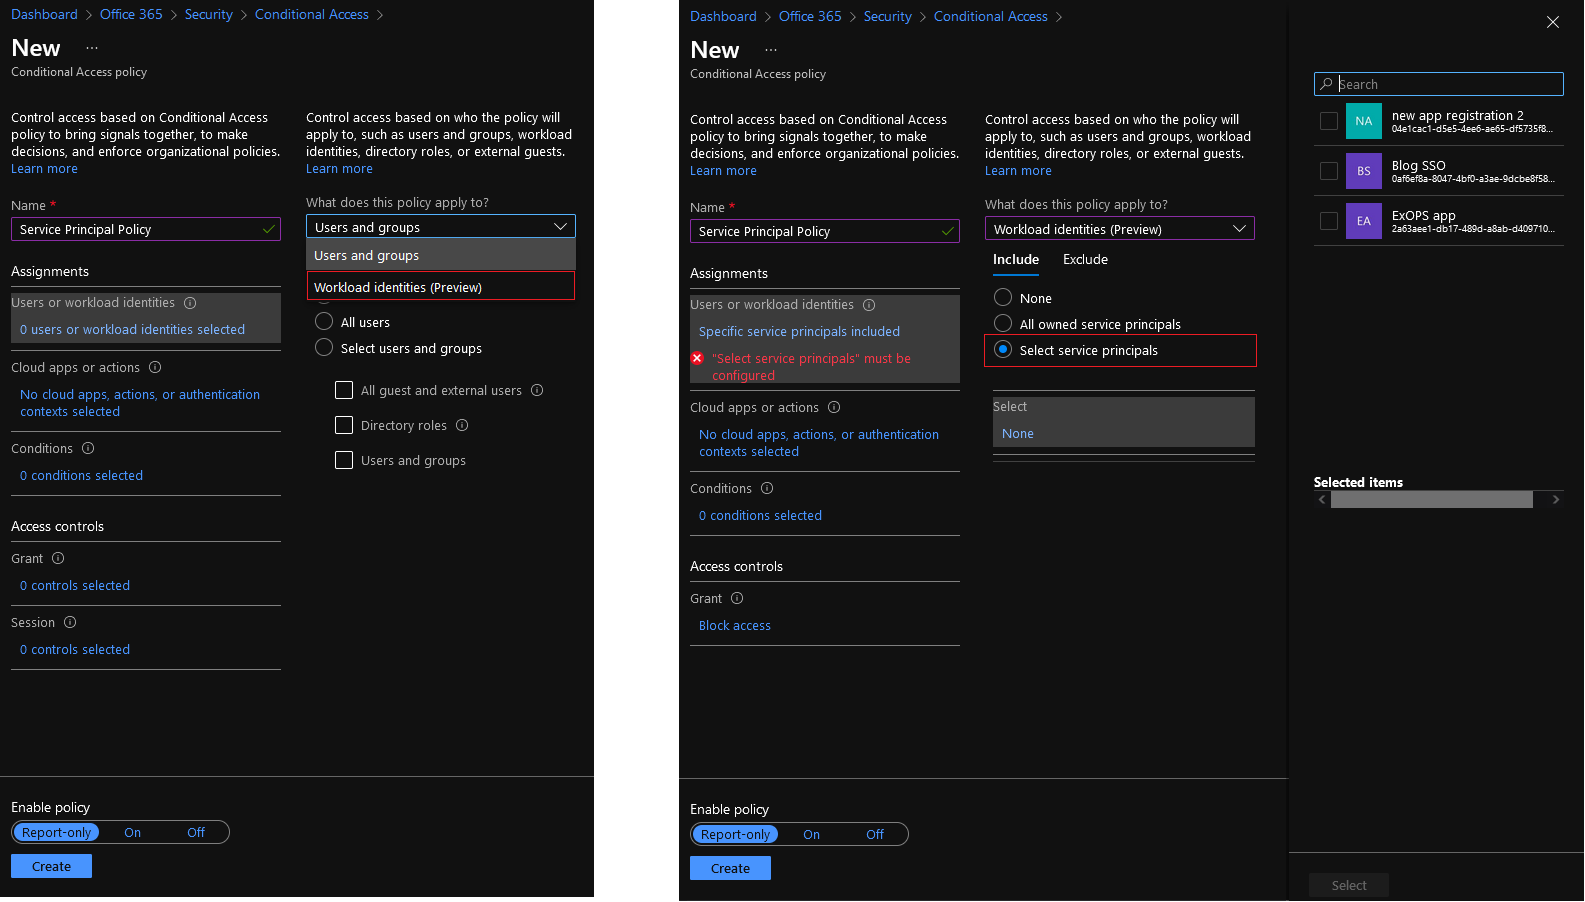Click Select button at bottom of picker
The height and width of the screenshot is (902, 1585).
(x=1349, y=886)
